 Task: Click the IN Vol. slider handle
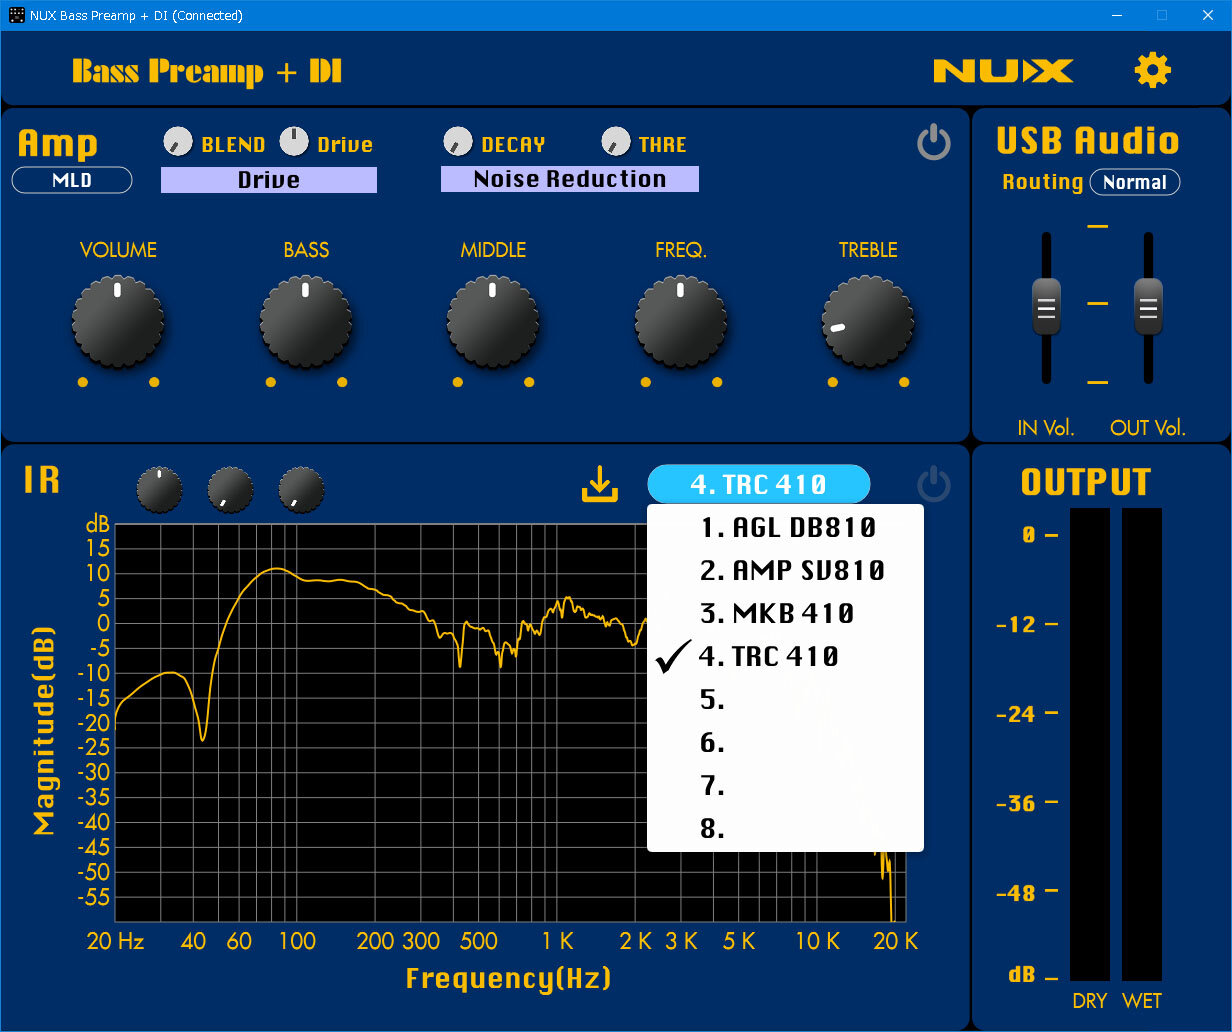point(1046,307)
